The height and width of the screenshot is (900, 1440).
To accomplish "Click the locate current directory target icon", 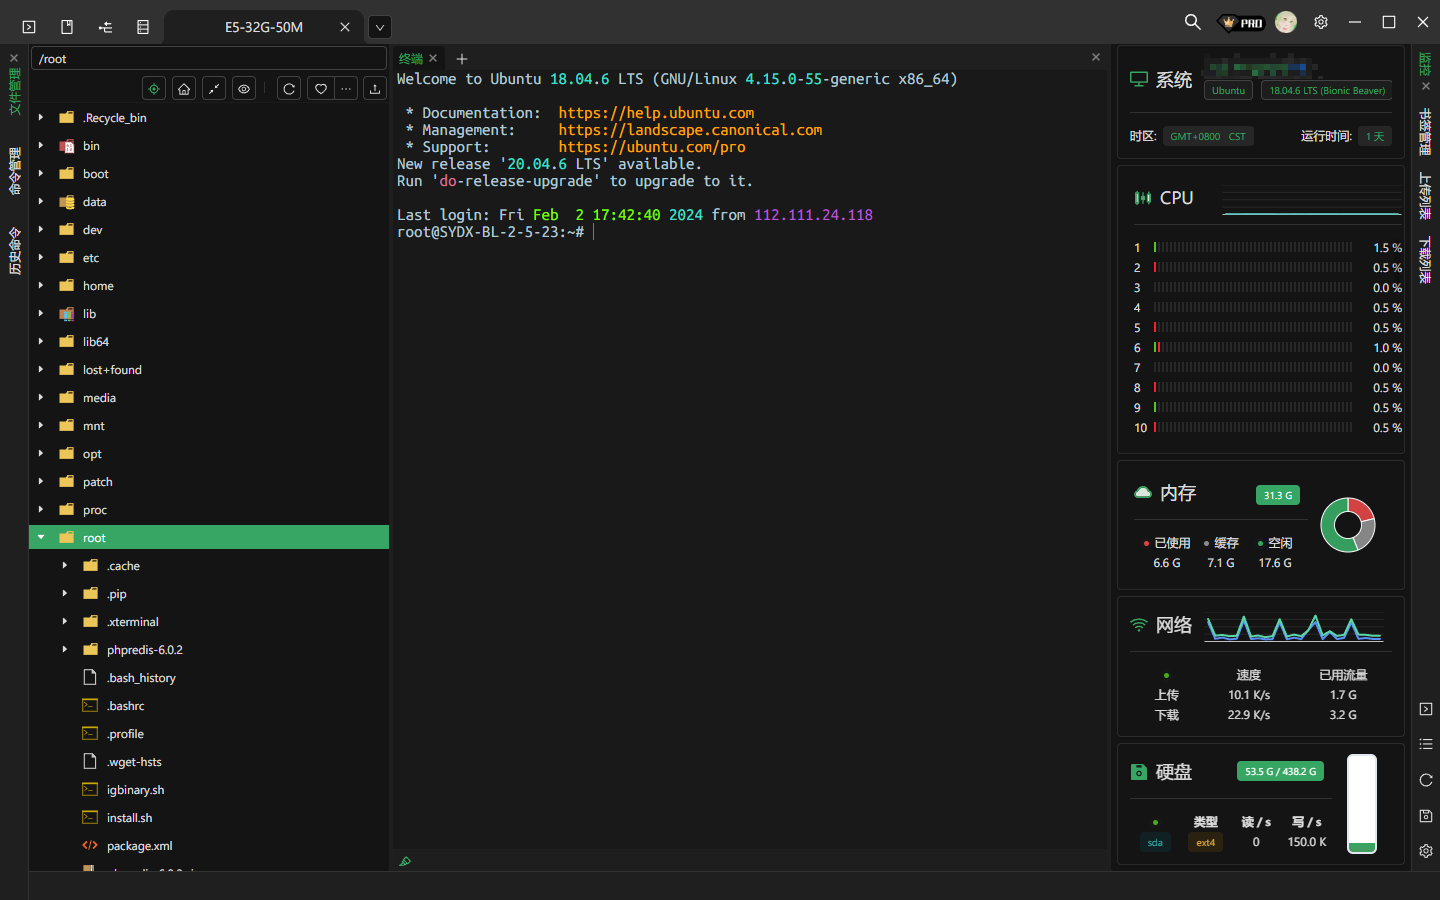I will pyautogui.click(x=154, y=89).
